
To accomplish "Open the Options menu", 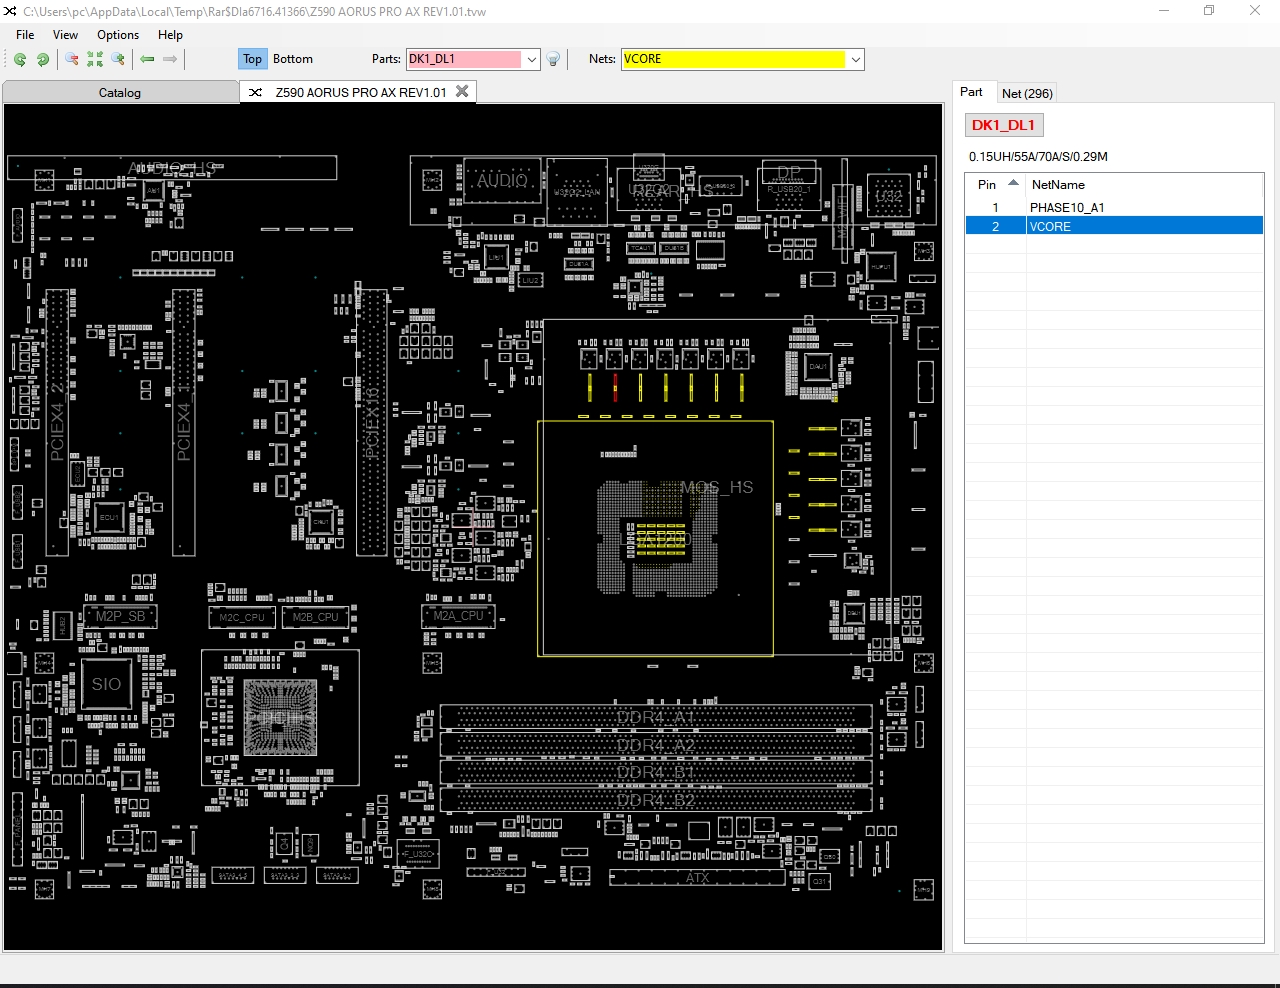I will click(118, 35).
